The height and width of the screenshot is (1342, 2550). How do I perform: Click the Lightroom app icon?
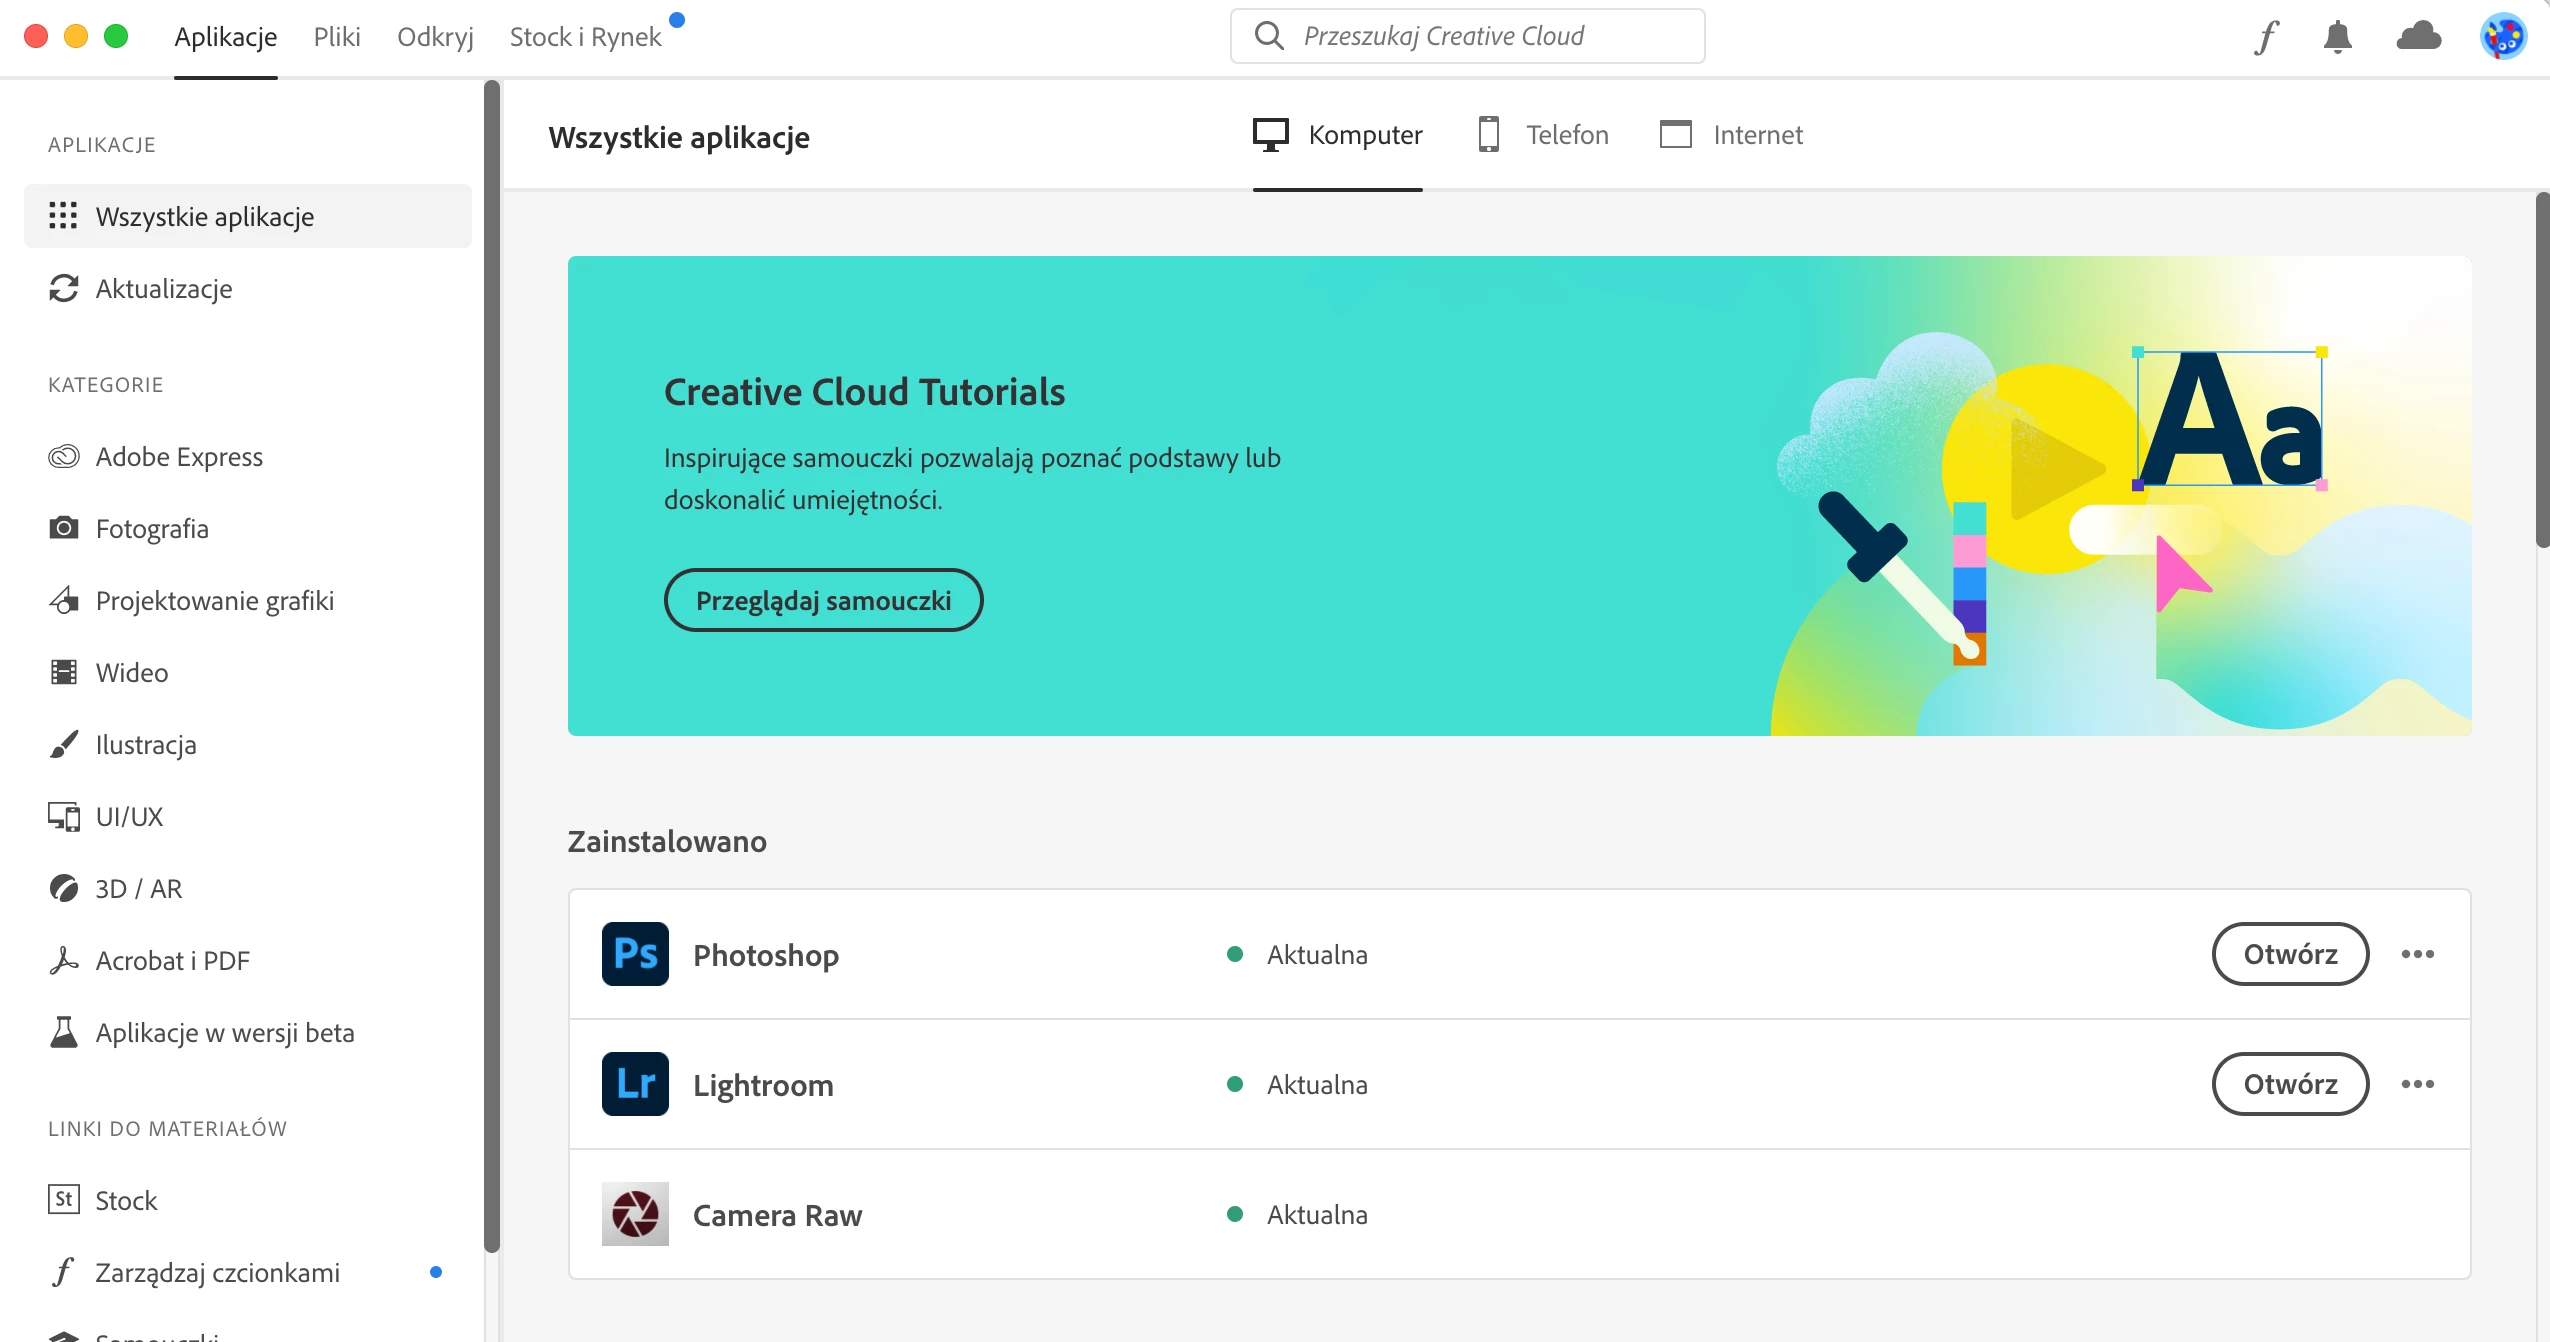(635, 1084)
